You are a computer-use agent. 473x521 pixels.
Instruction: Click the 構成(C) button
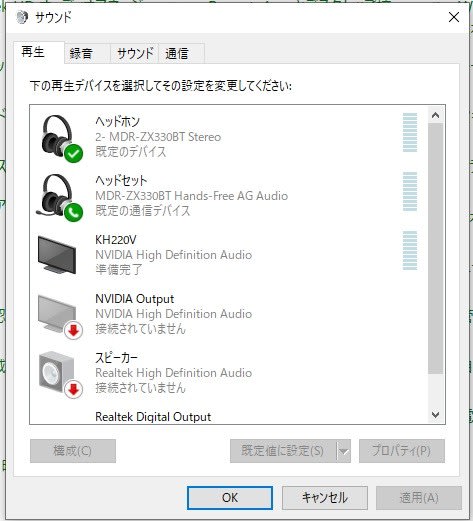[x=73, y=451]
